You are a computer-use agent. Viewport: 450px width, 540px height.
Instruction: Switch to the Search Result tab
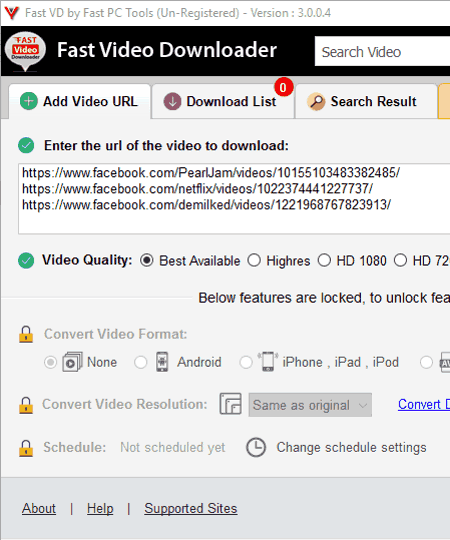tap(366, 101)
